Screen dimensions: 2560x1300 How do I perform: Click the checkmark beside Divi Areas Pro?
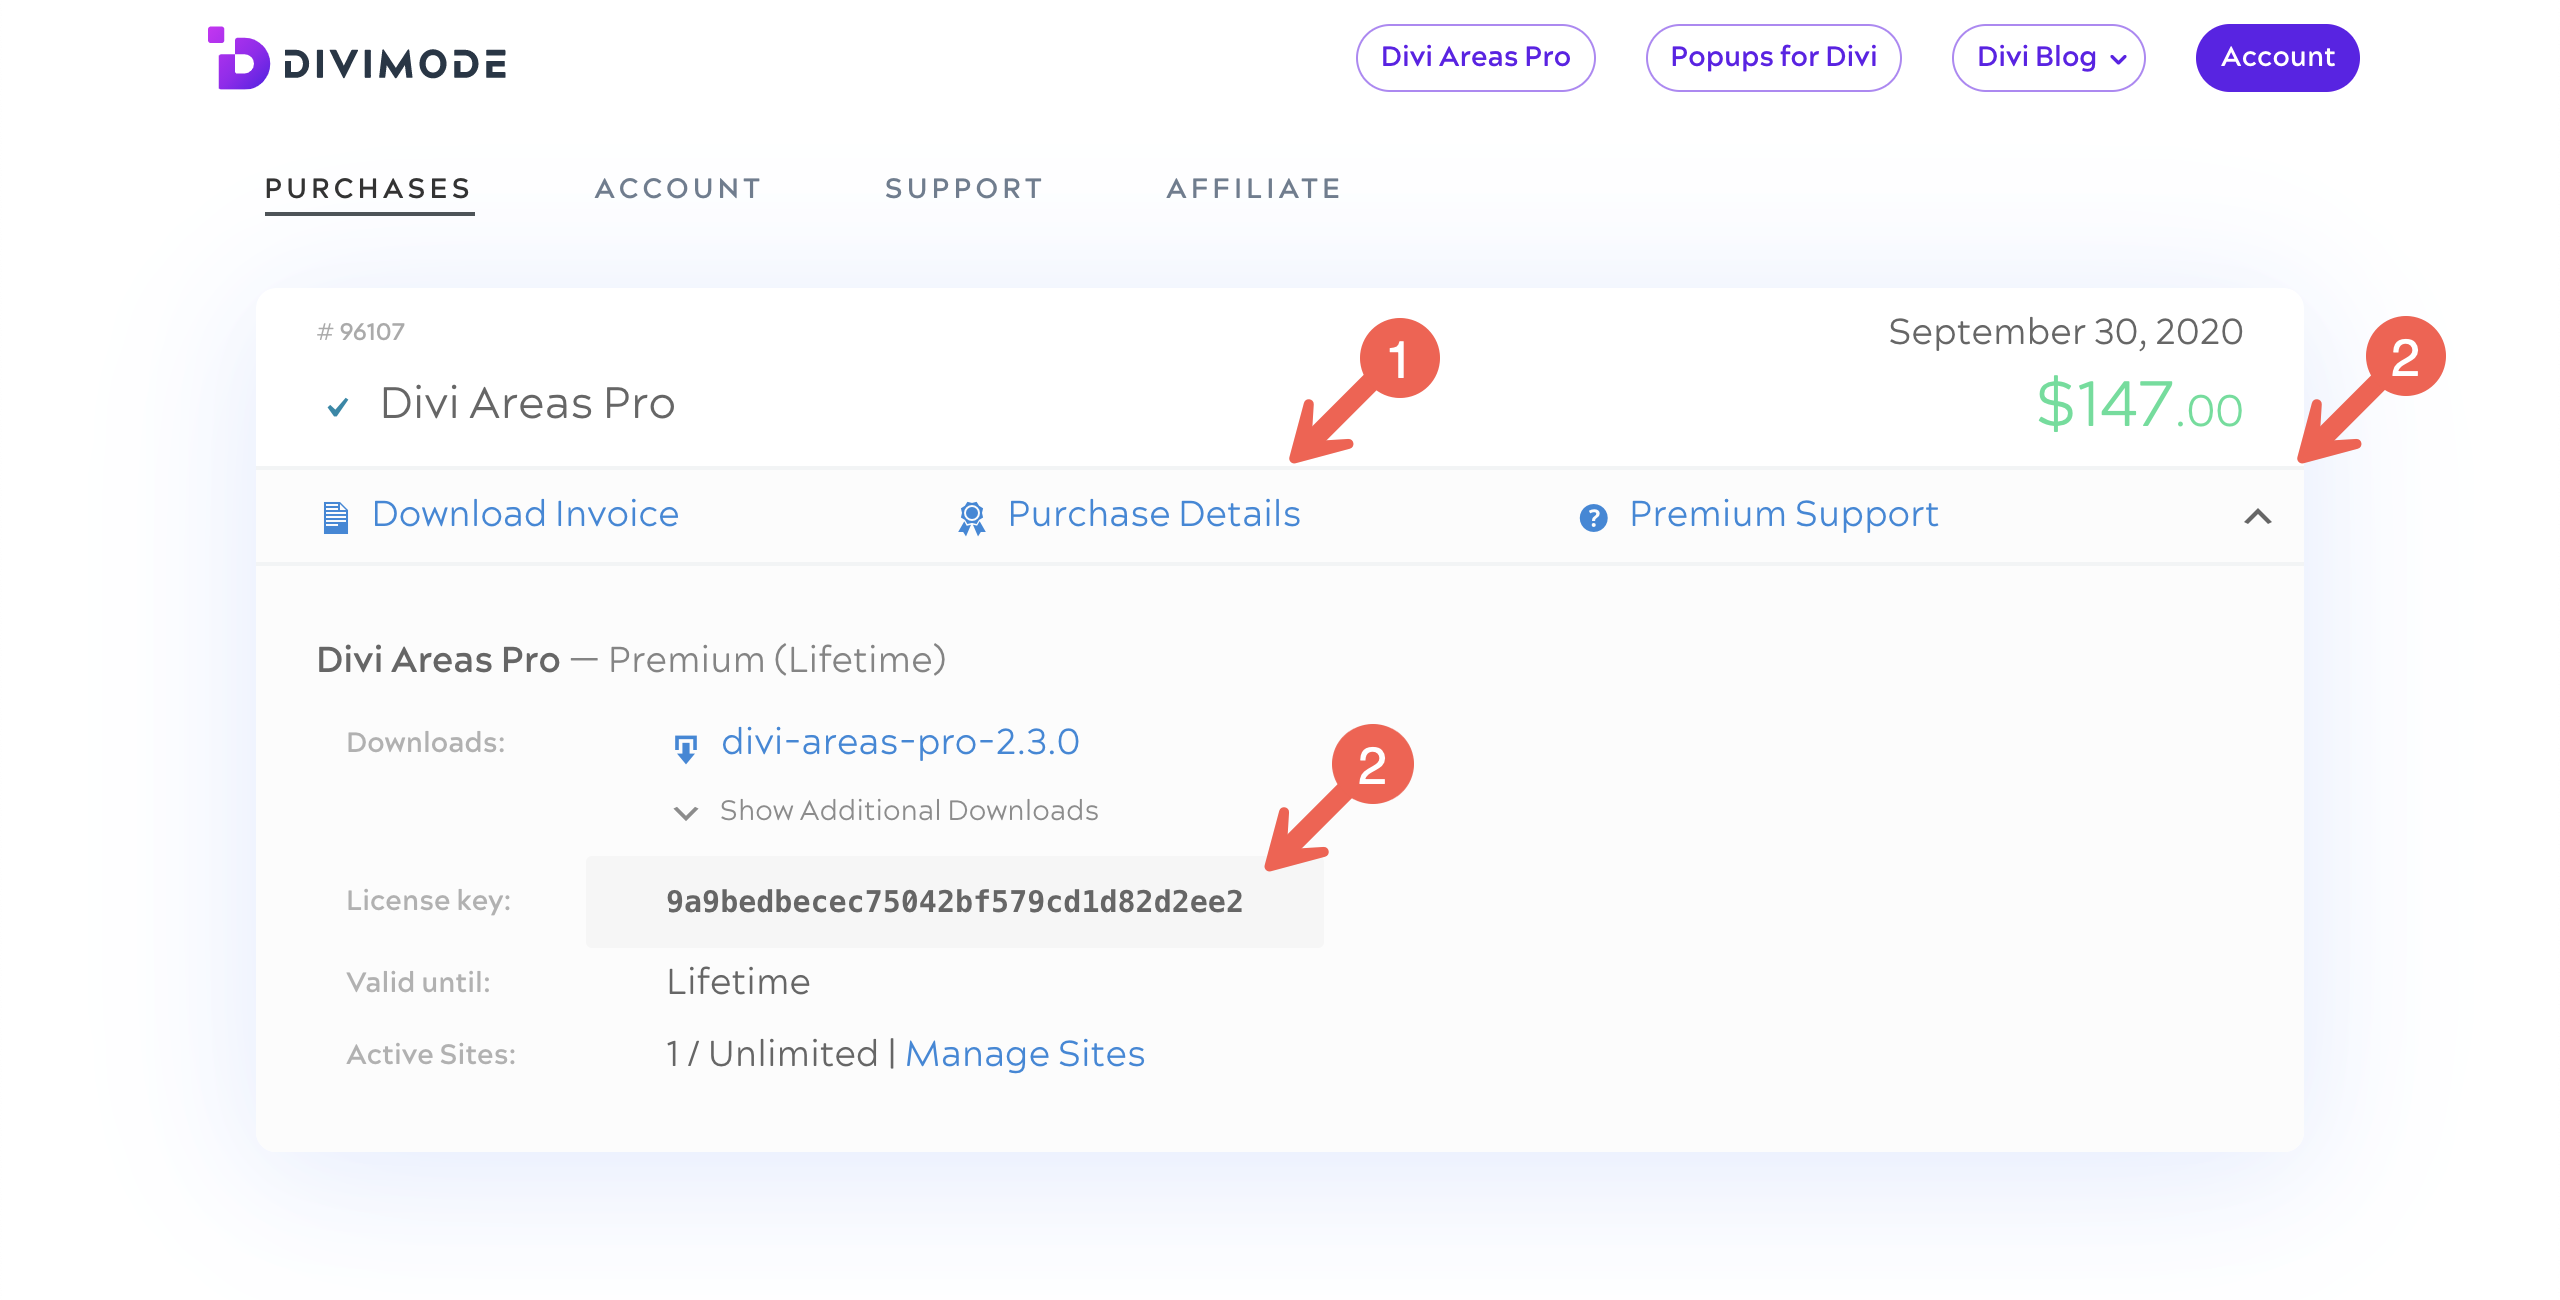coord(338,407)
